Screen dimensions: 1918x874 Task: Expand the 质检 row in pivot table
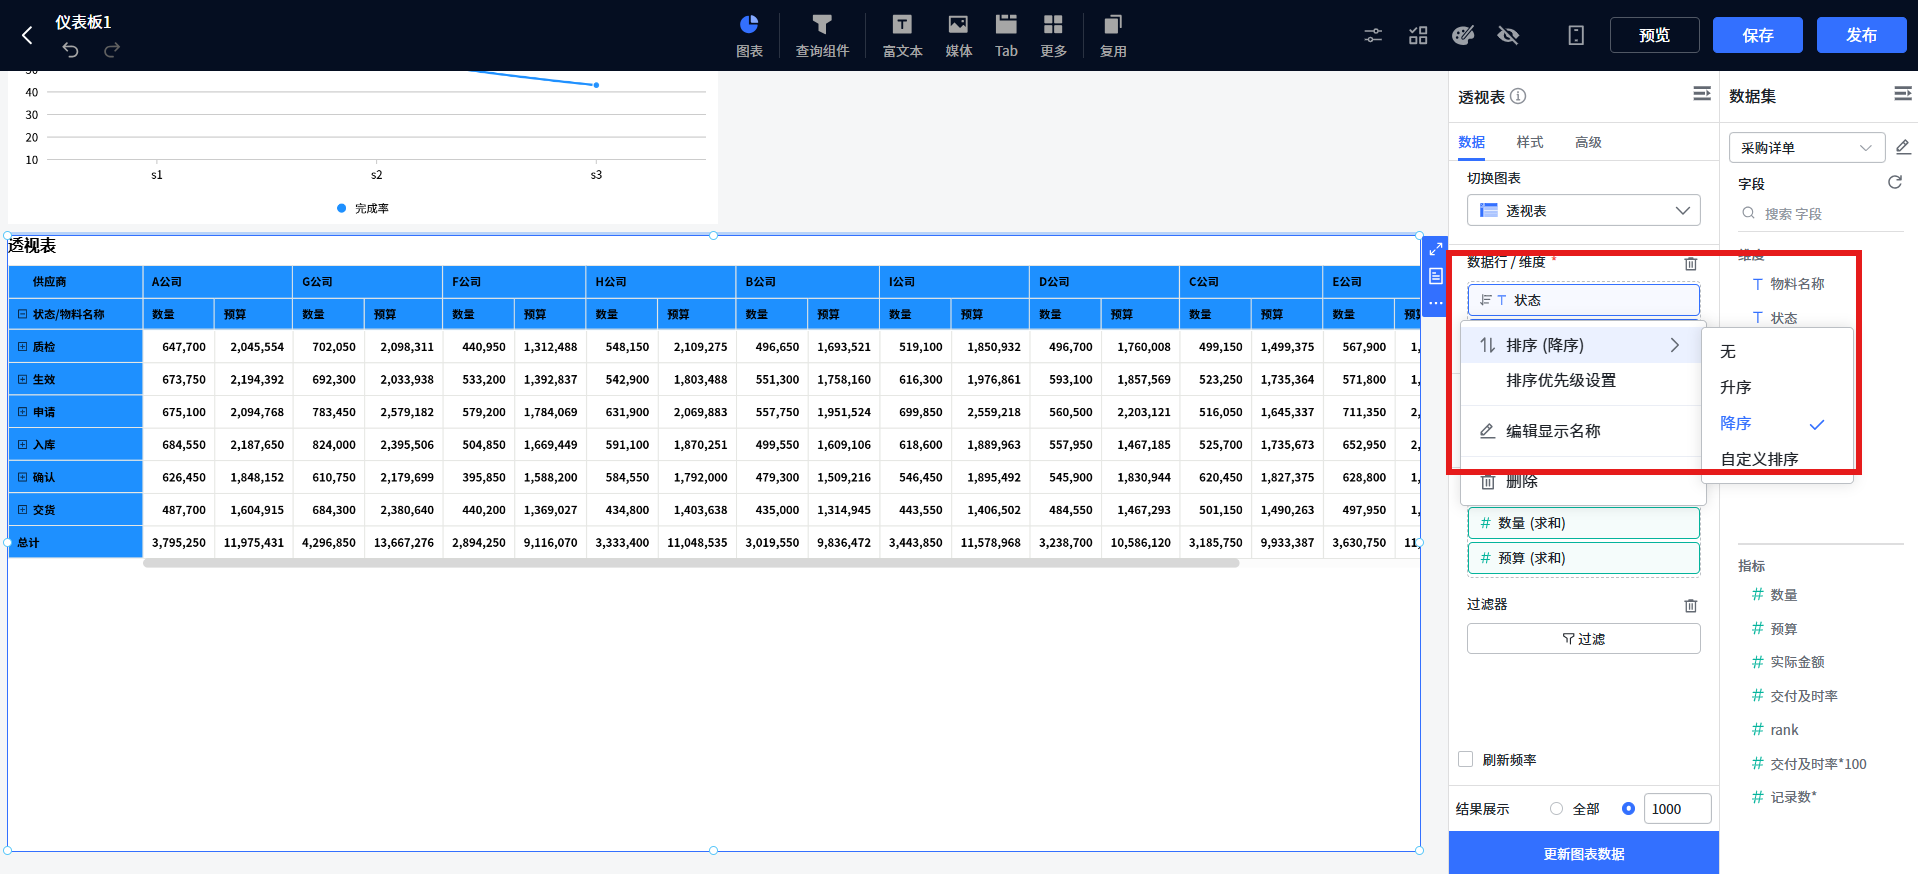click(22, 347)
